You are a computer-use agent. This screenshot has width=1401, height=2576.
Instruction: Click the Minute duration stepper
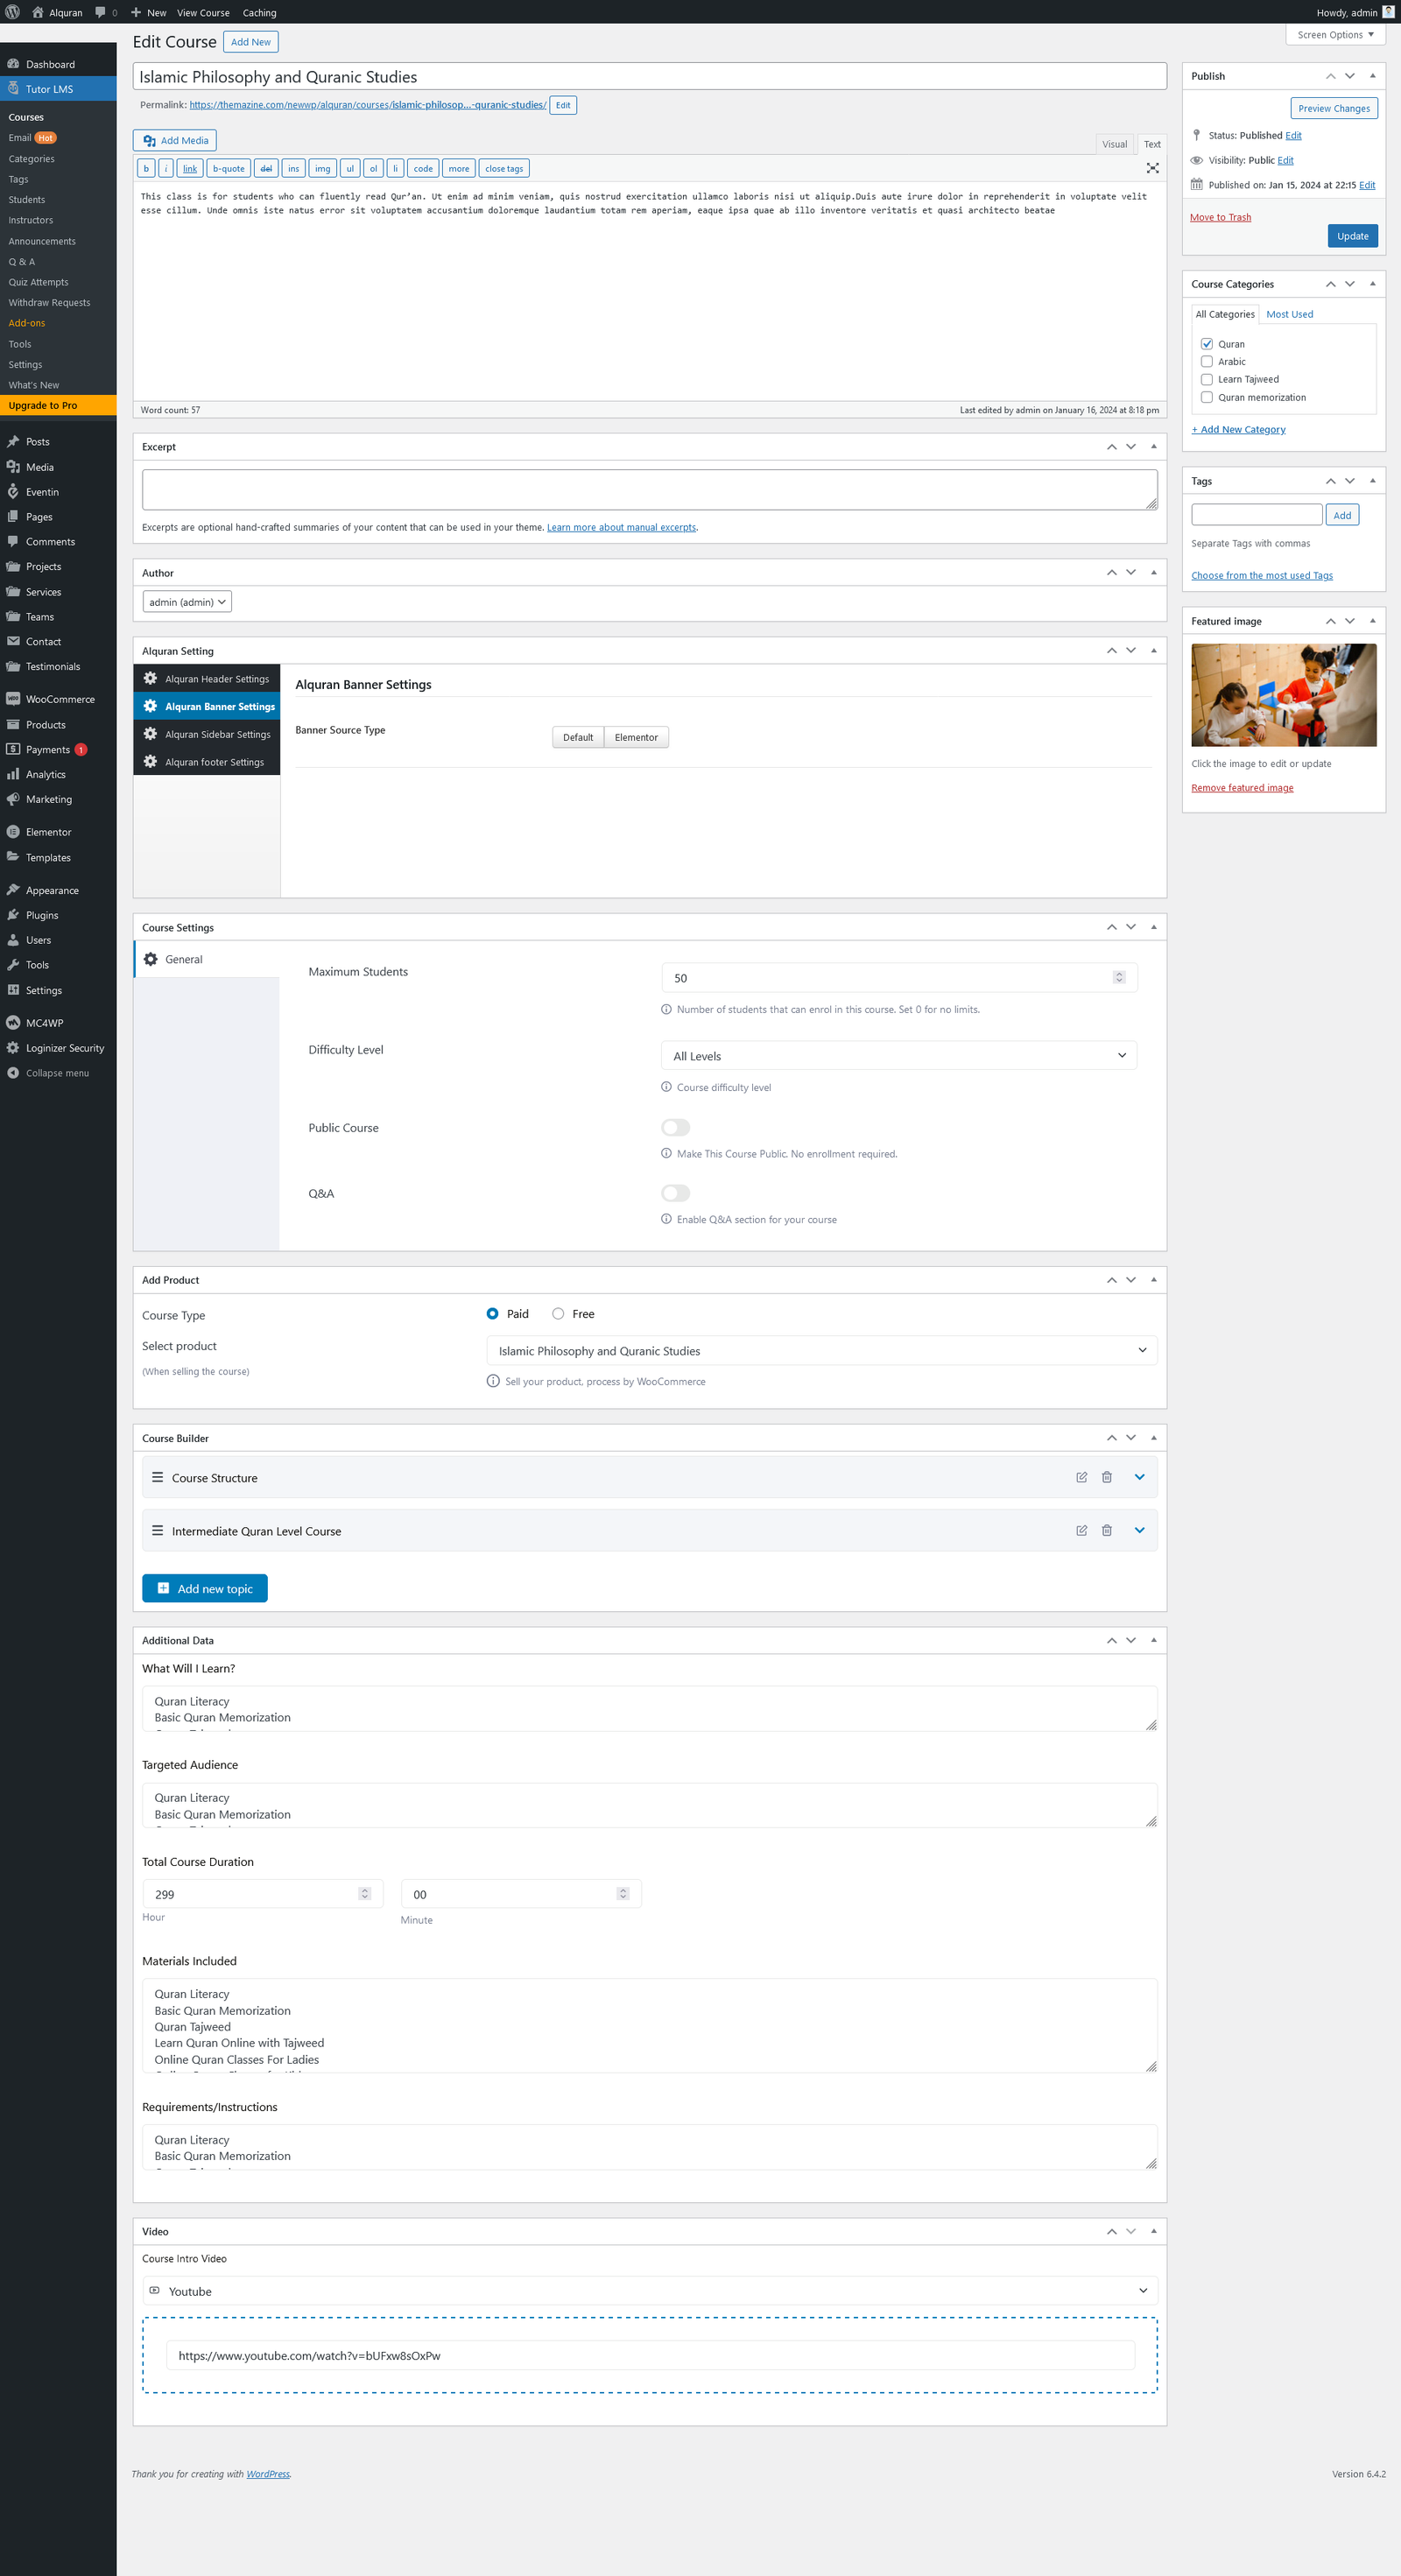(623, 1894)
